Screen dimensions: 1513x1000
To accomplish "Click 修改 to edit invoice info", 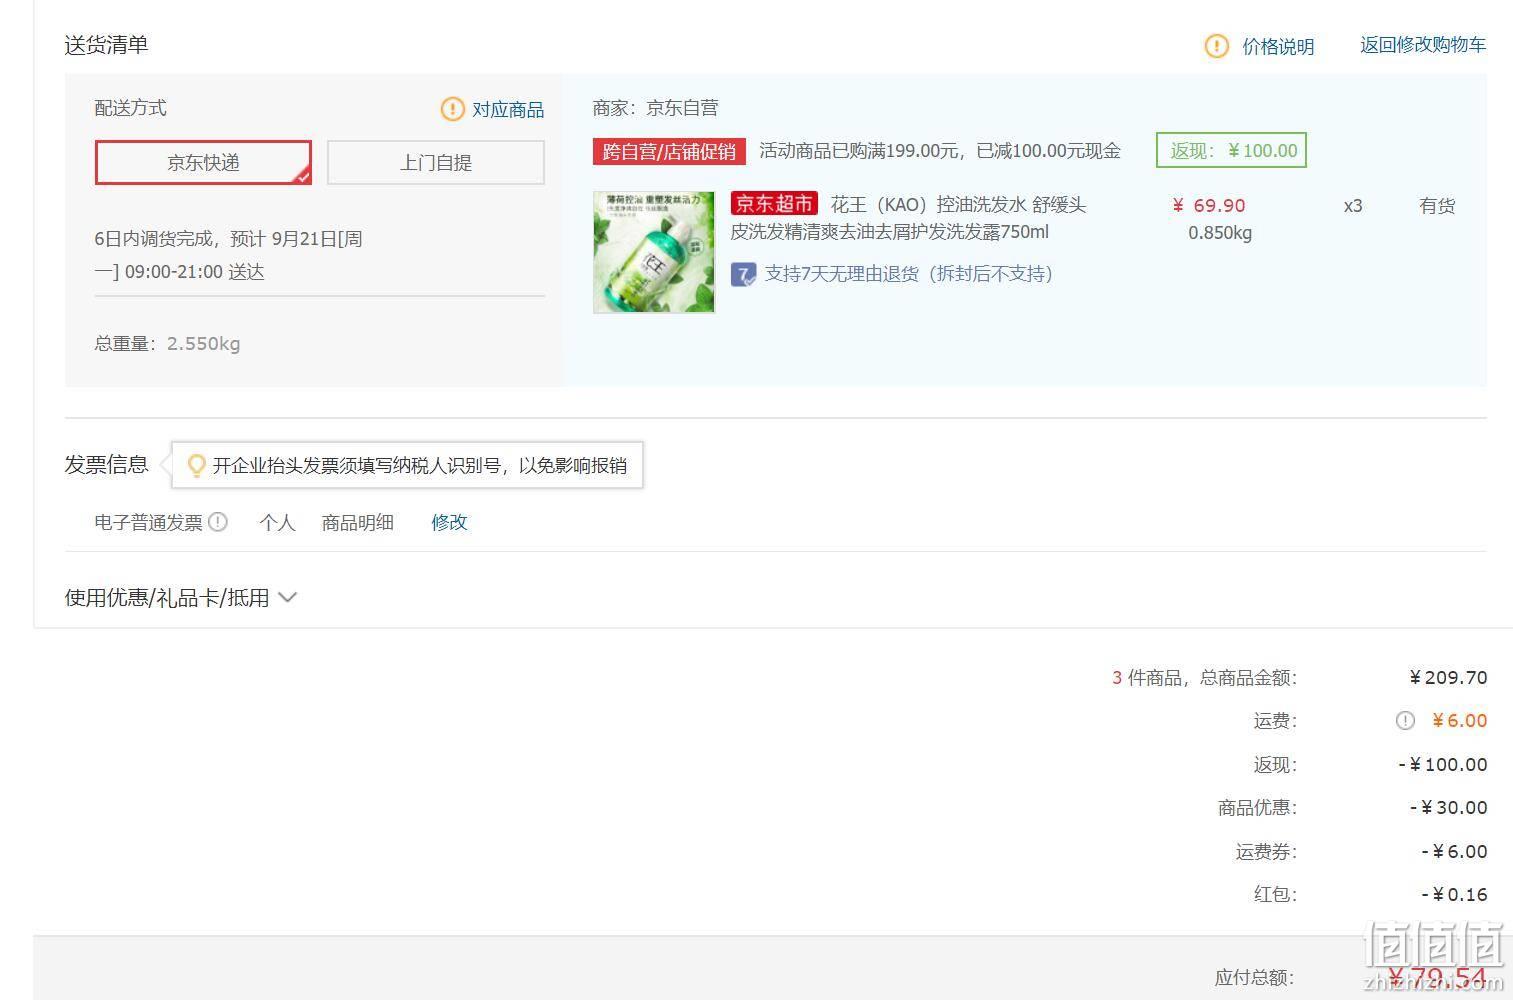I will 449,522.
